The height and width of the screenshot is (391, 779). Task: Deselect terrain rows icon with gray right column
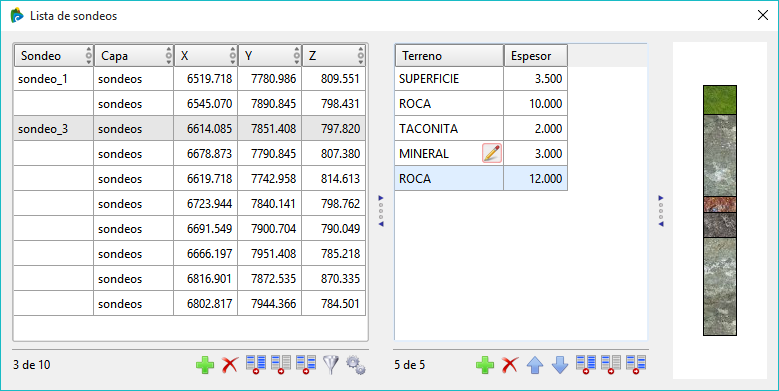coord(611,365)
